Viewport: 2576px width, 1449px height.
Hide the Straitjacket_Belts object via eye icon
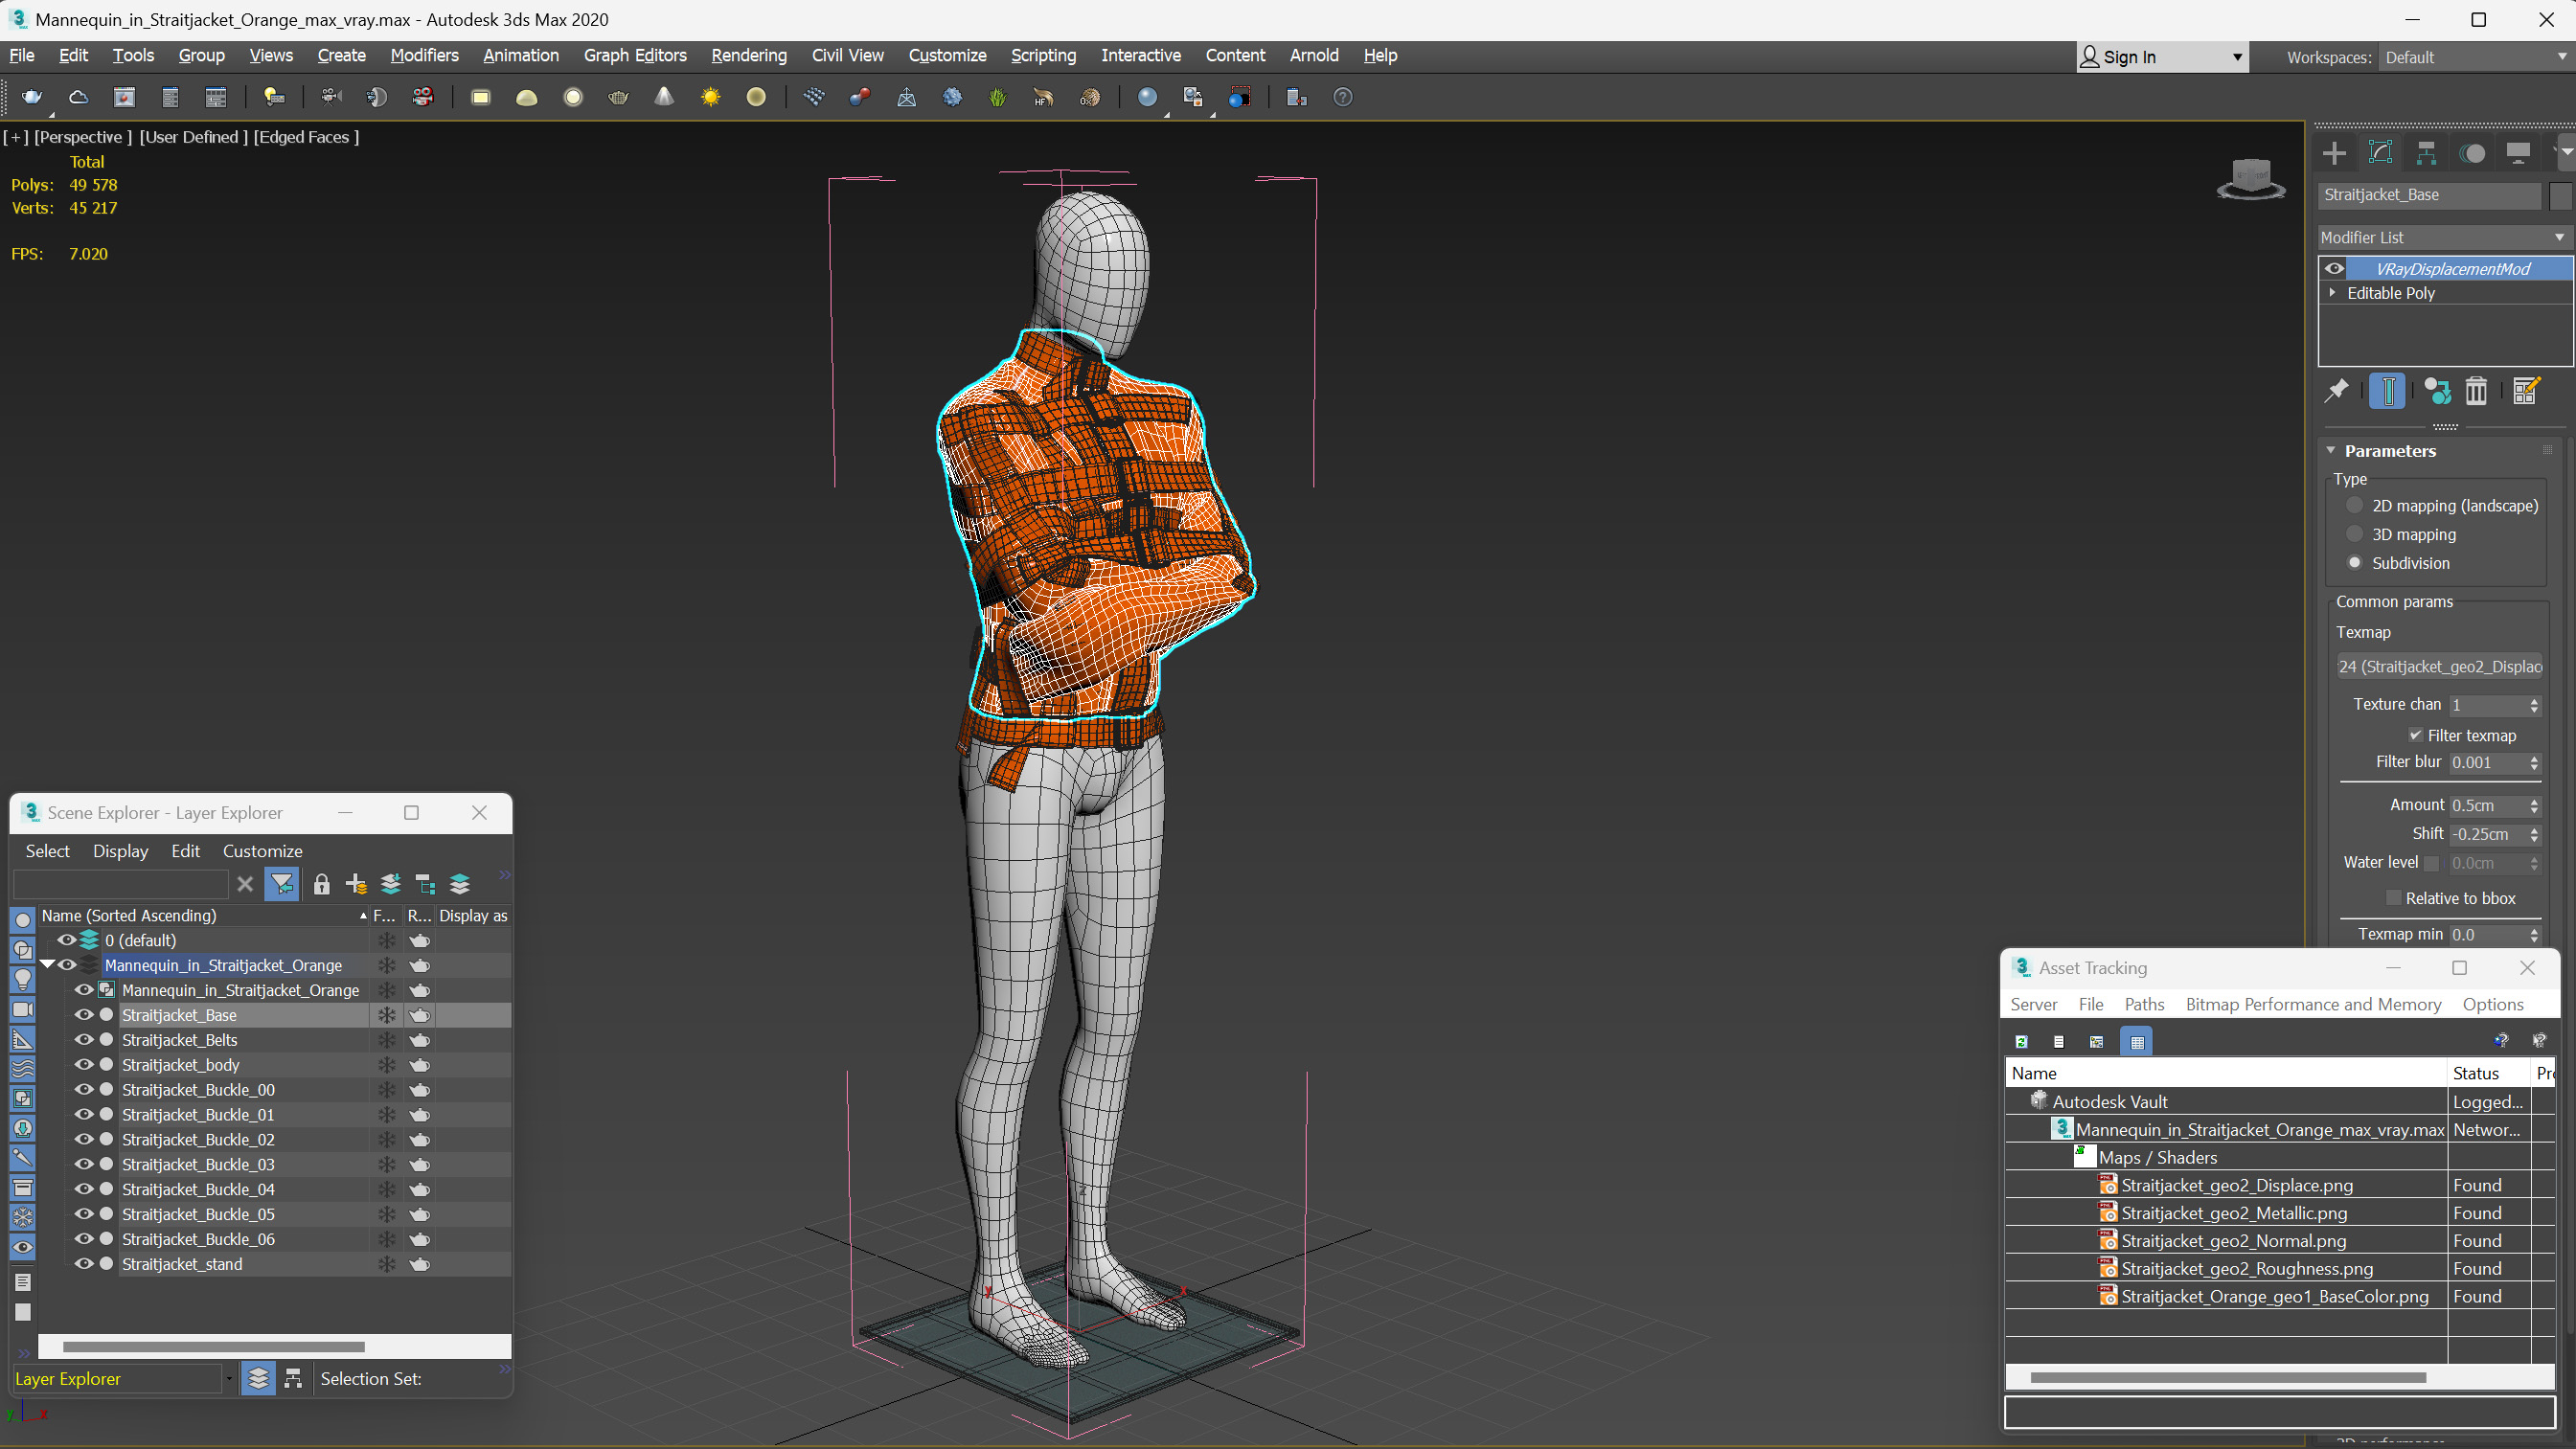pos(84,1040)
